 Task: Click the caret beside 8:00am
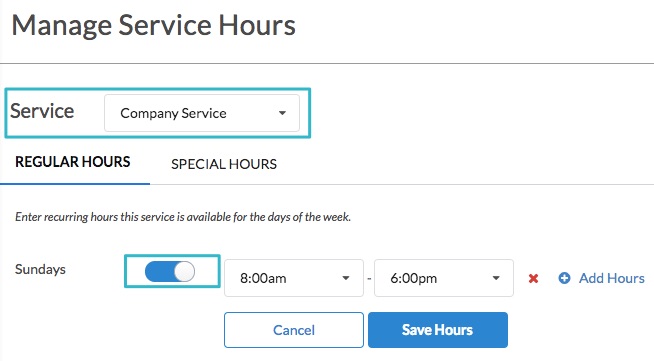[346, 278]
